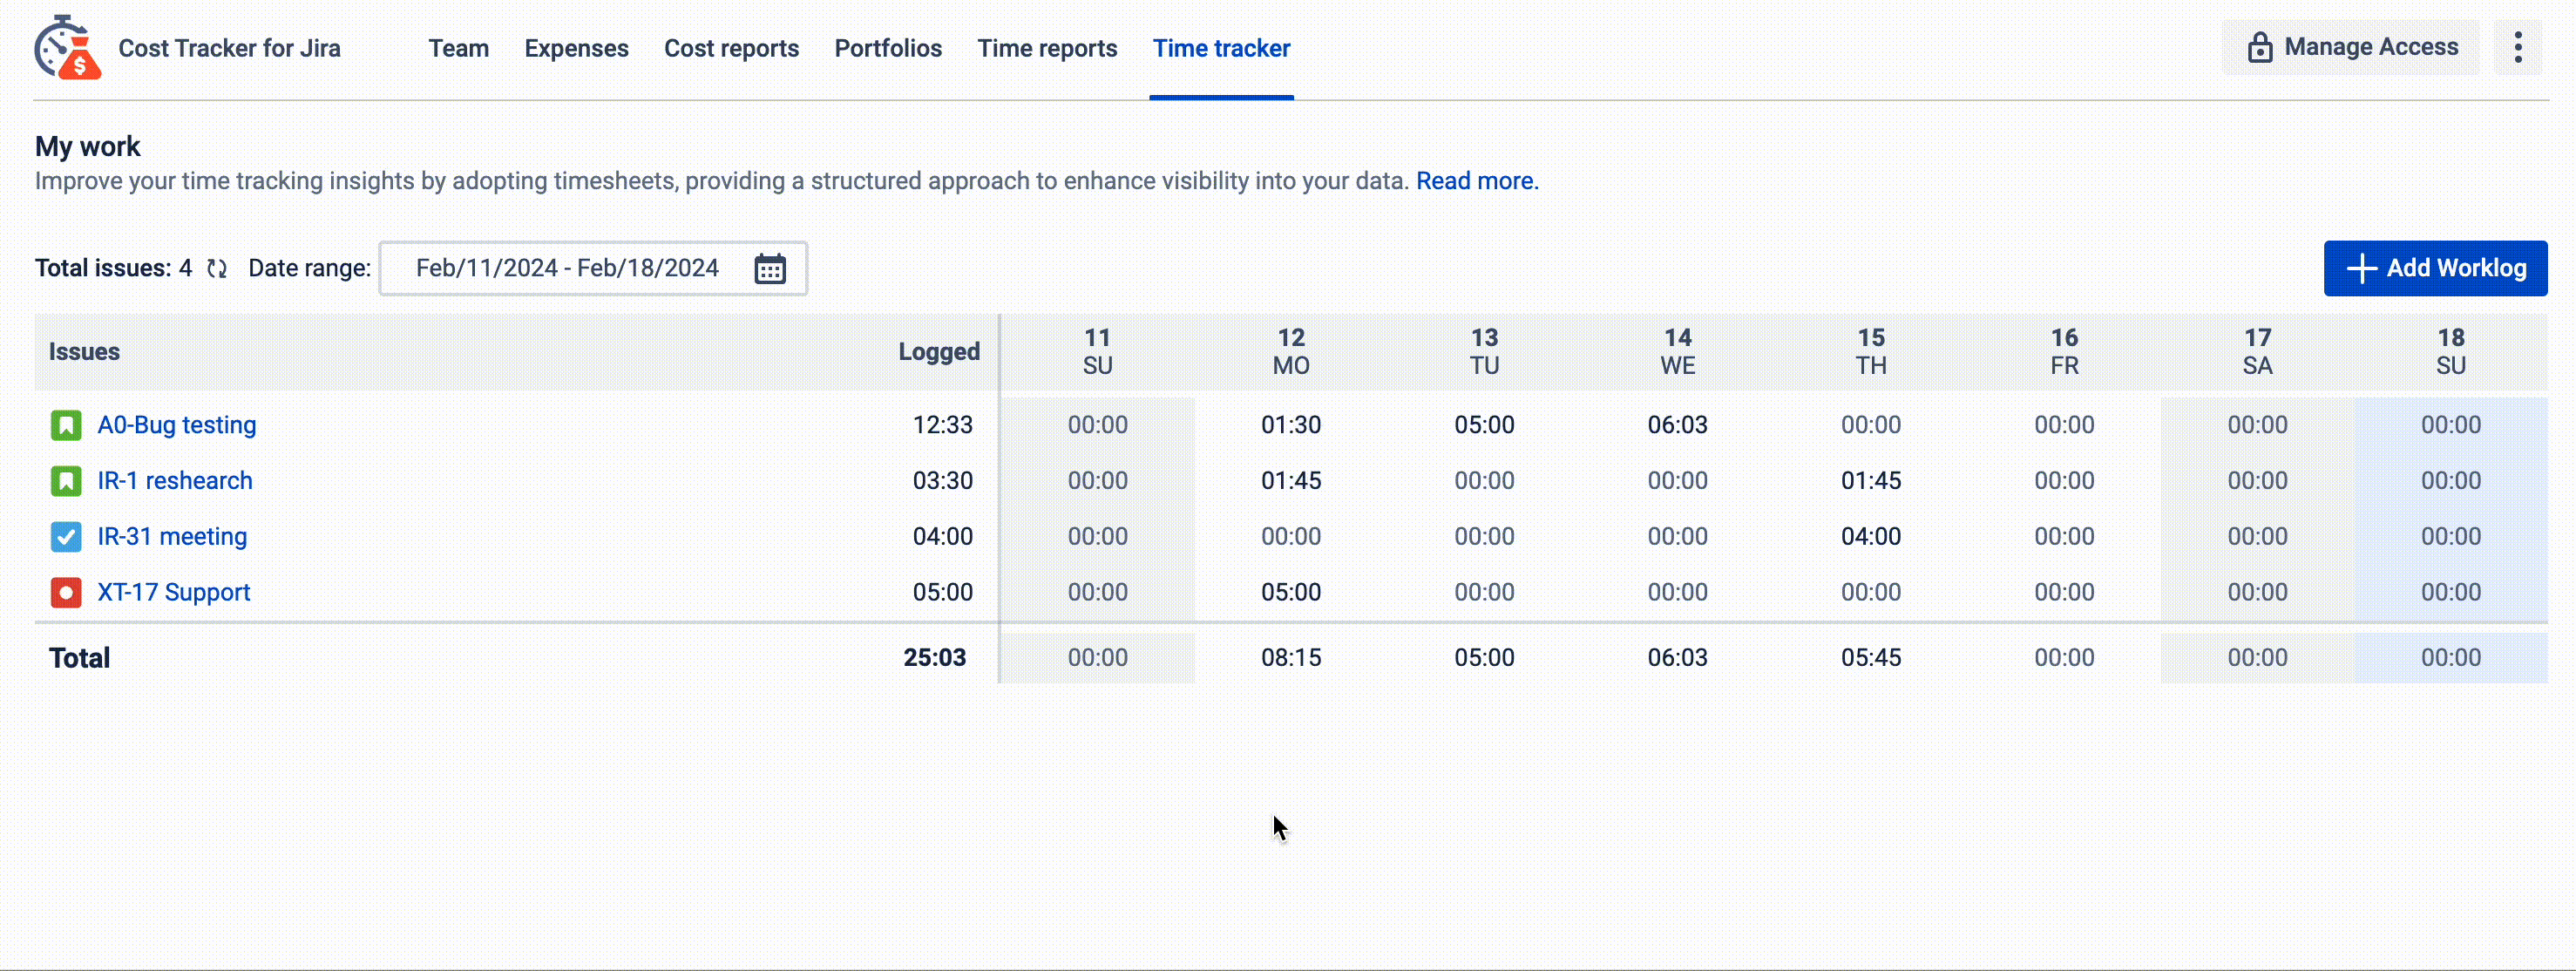This screenshot has height=971, width=2576.
Task: Click the Portfolios menu item
Action: [x=889, y=48]
